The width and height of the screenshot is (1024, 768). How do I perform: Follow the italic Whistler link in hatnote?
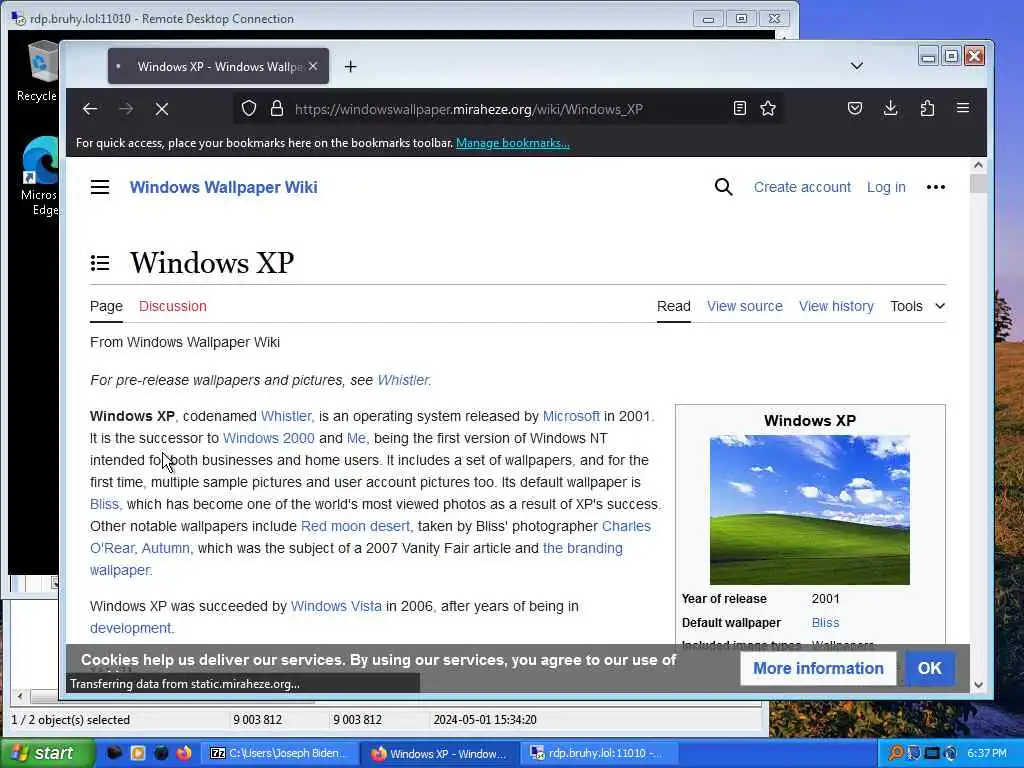point(403,380)
